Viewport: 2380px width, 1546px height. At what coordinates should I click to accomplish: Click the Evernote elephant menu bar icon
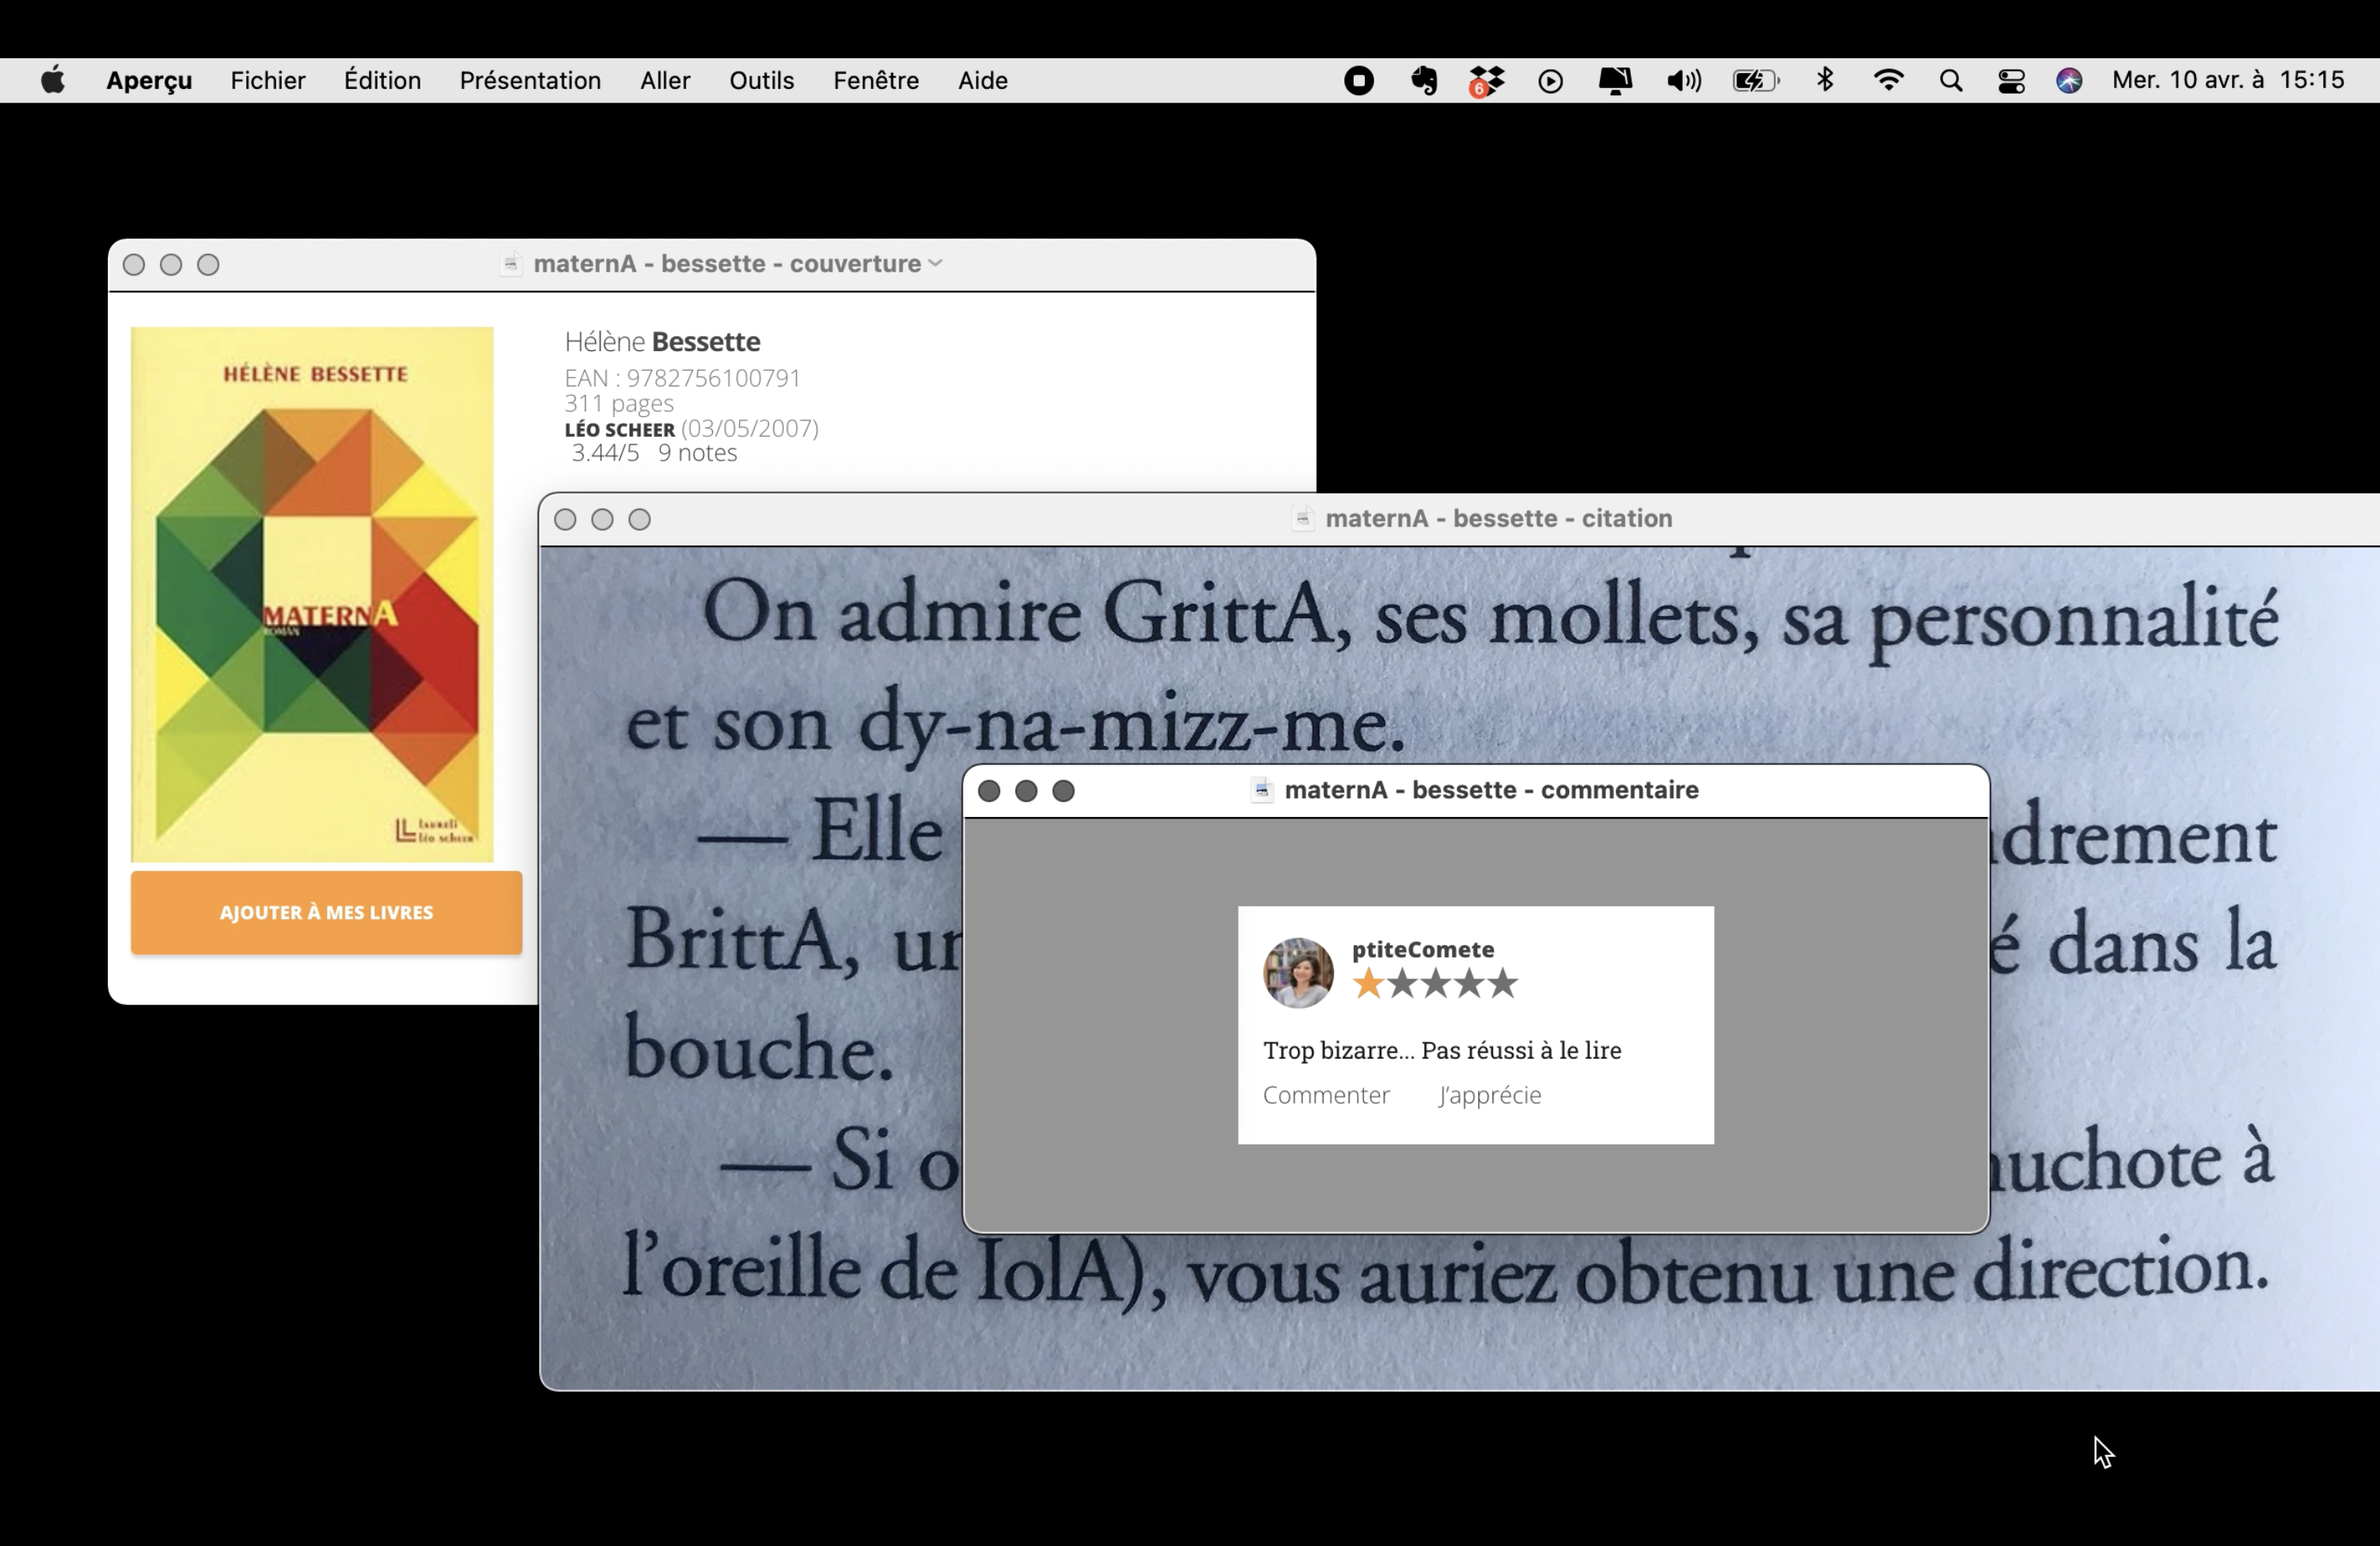click(x=1424, y=81)
